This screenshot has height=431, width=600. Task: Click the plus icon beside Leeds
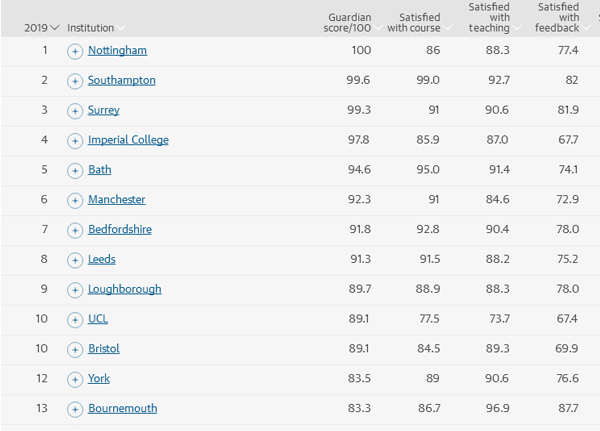point(75,260)
